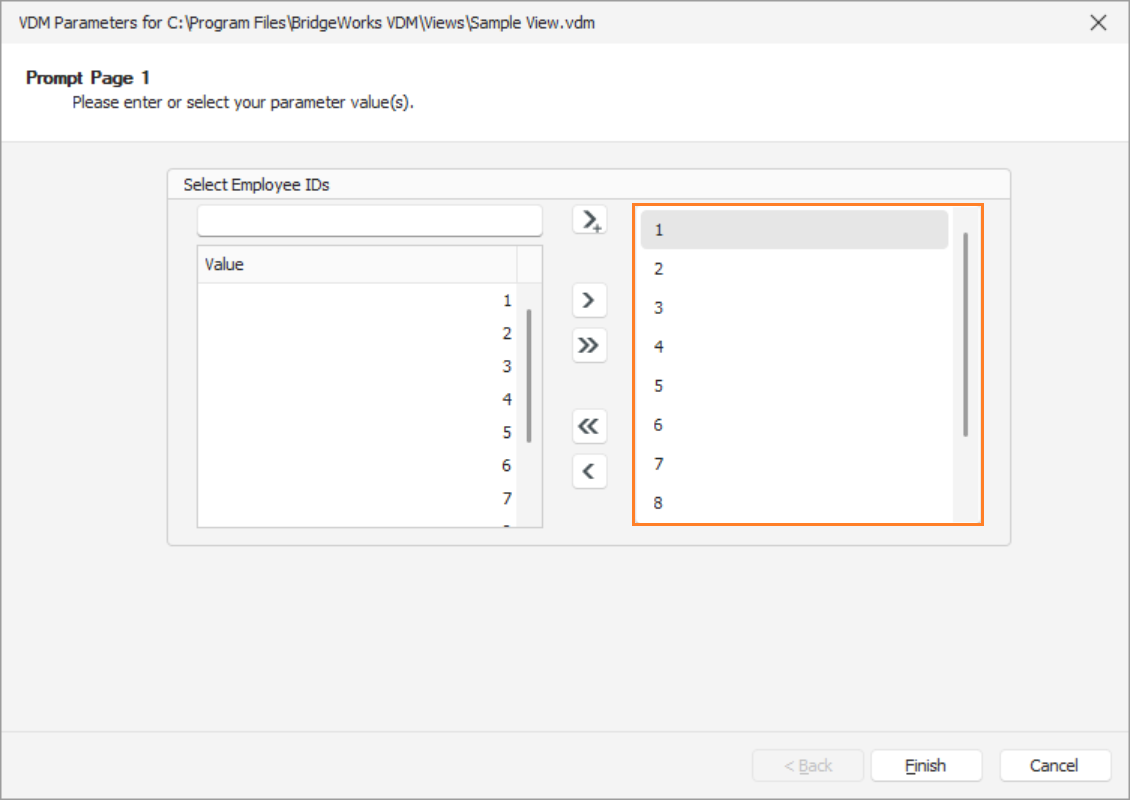Move selected value right with single arrow

[x=590, y=300]
